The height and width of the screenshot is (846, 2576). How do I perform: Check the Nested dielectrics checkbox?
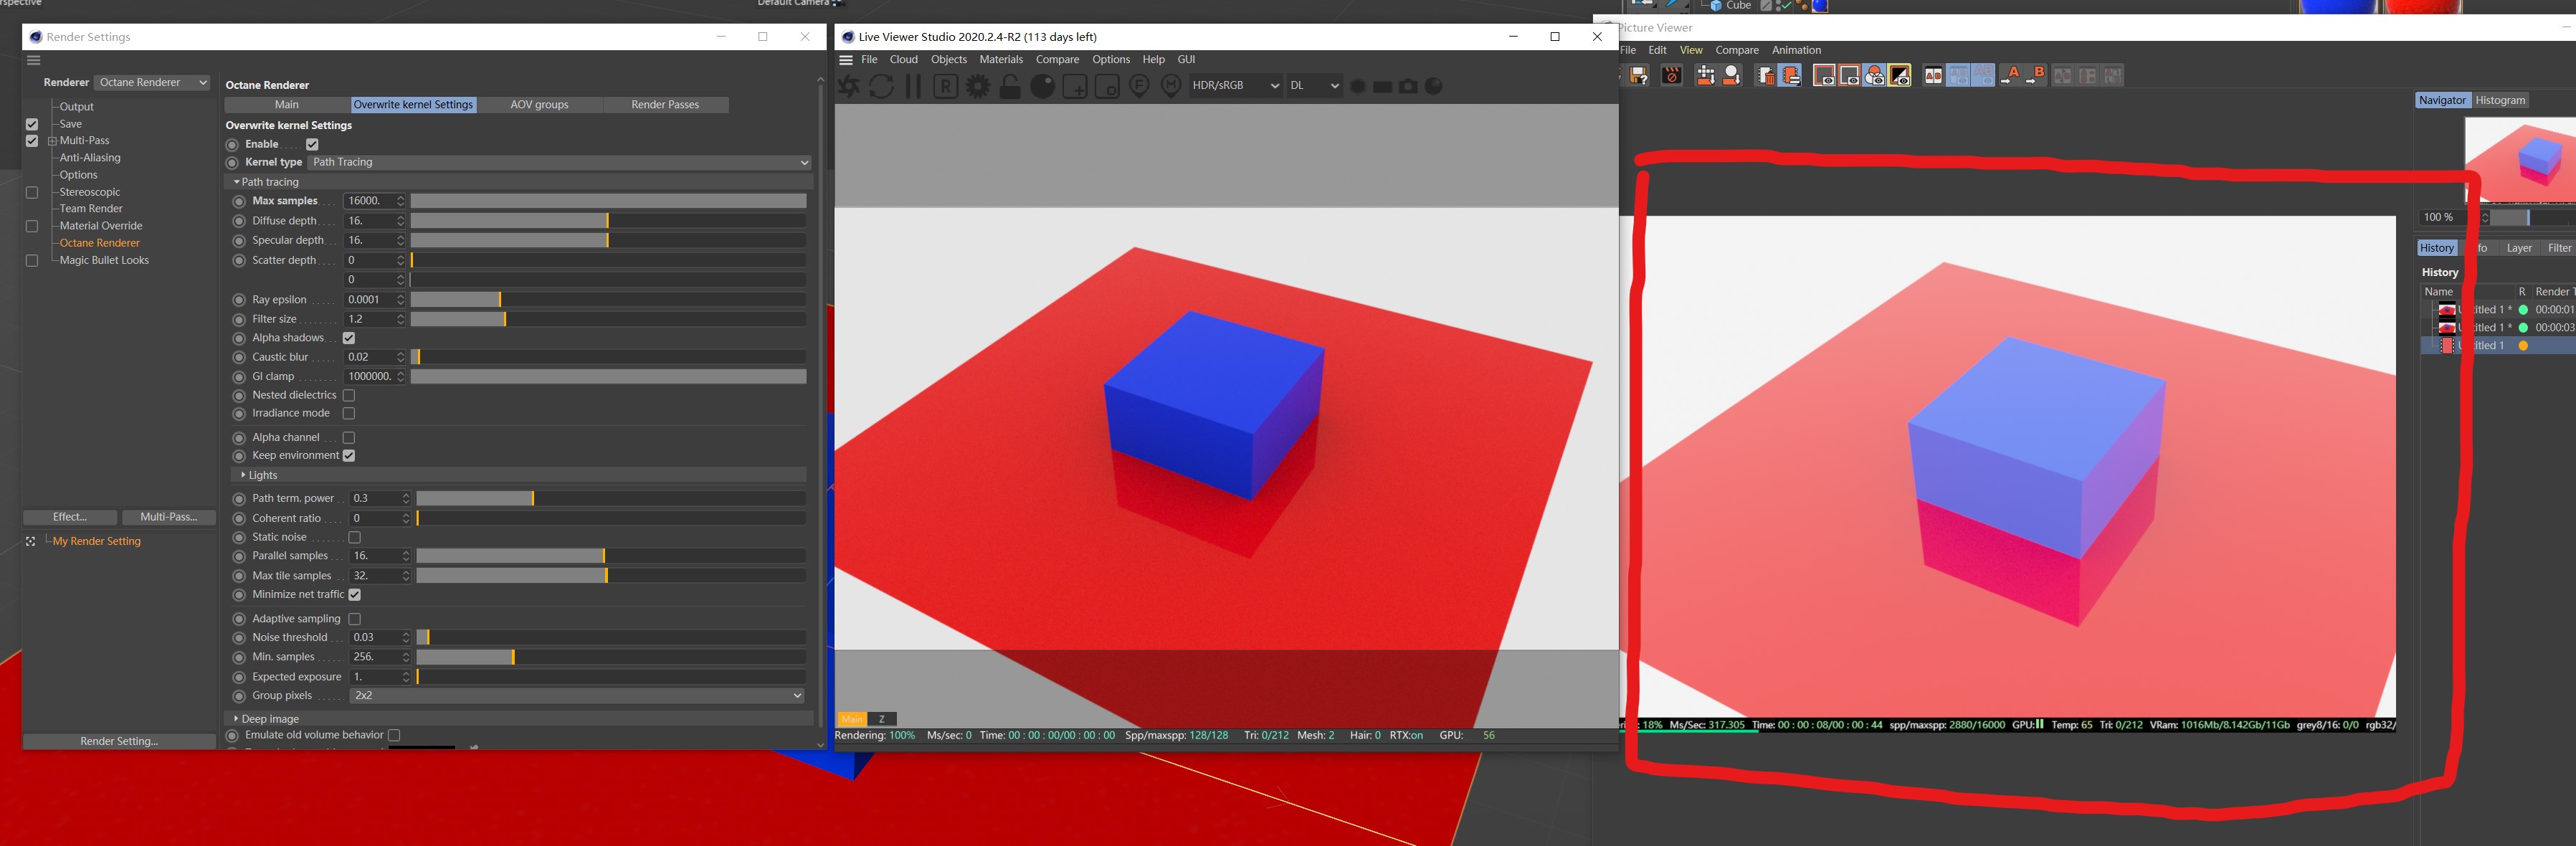349,395
